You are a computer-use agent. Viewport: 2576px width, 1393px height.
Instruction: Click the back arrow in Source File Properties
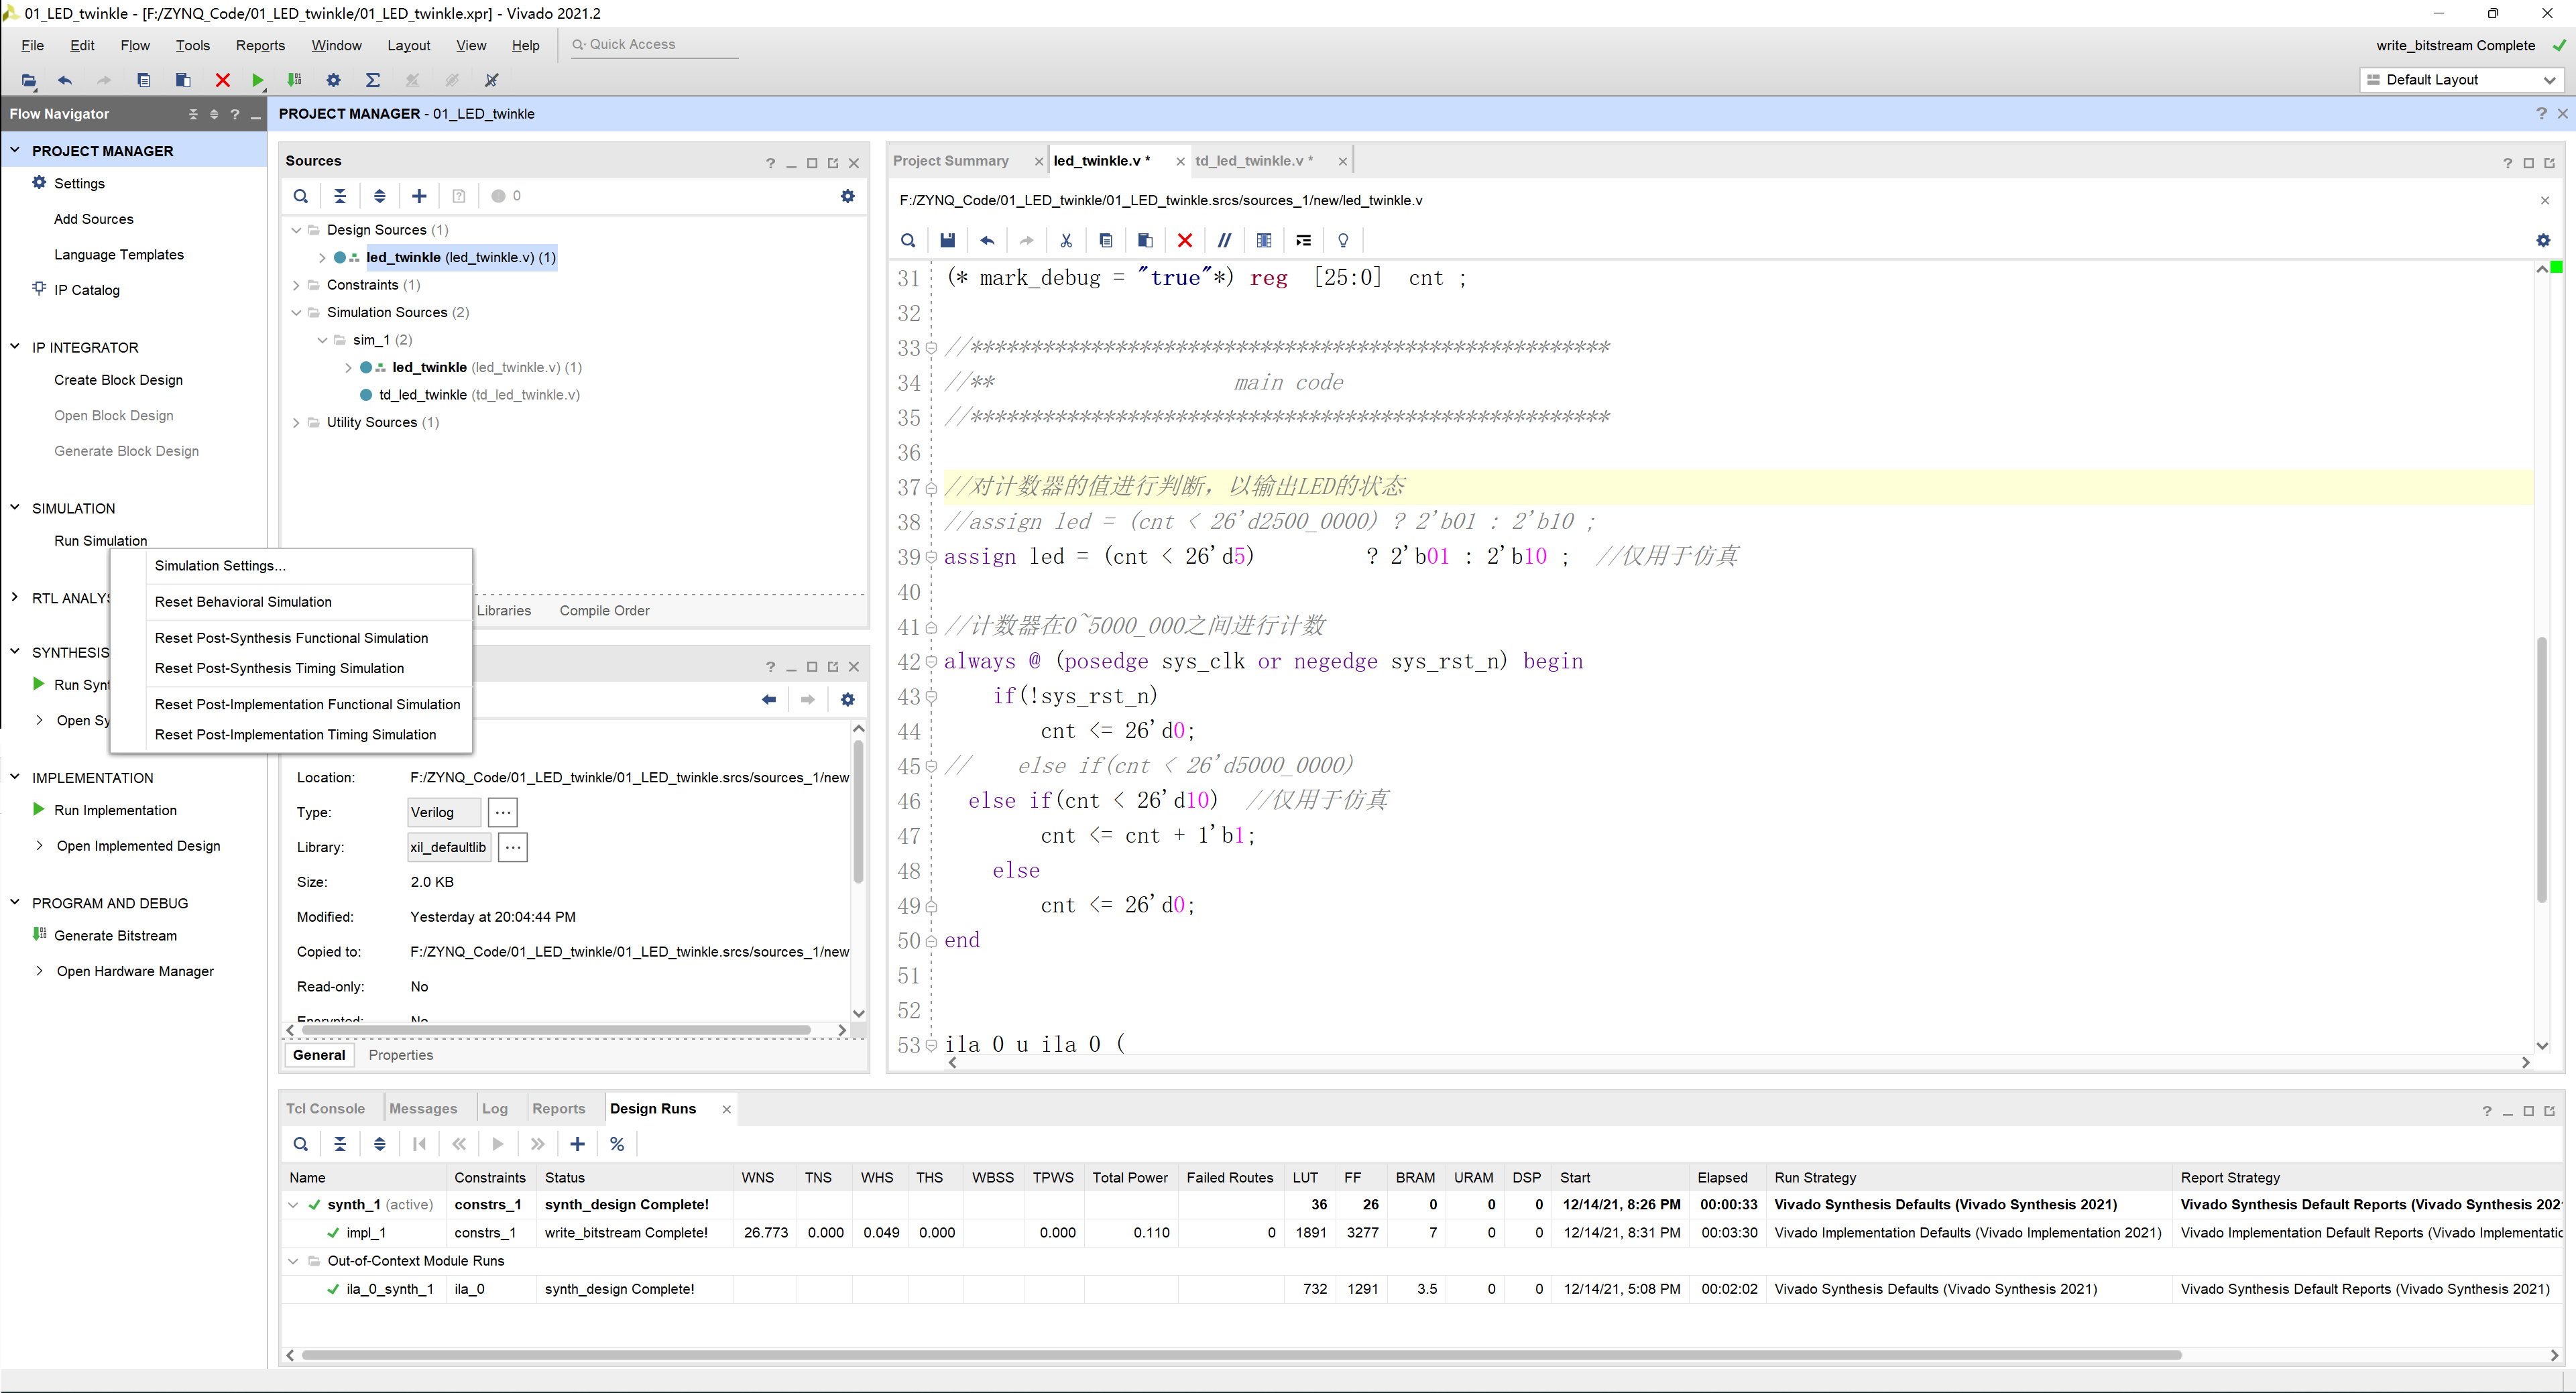tap(769, 699)
